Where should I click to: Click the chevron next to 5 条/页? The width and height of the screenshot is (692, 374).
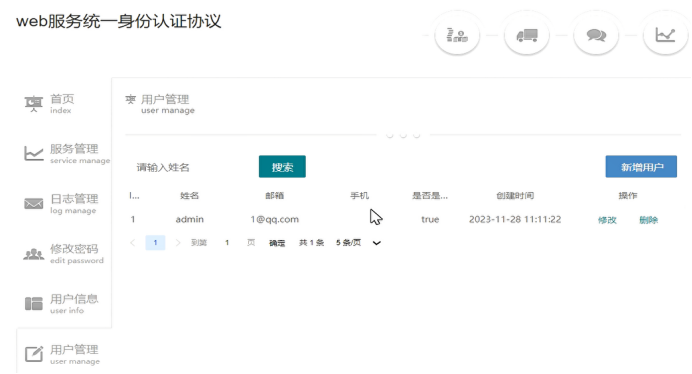(x=376, y=243)
